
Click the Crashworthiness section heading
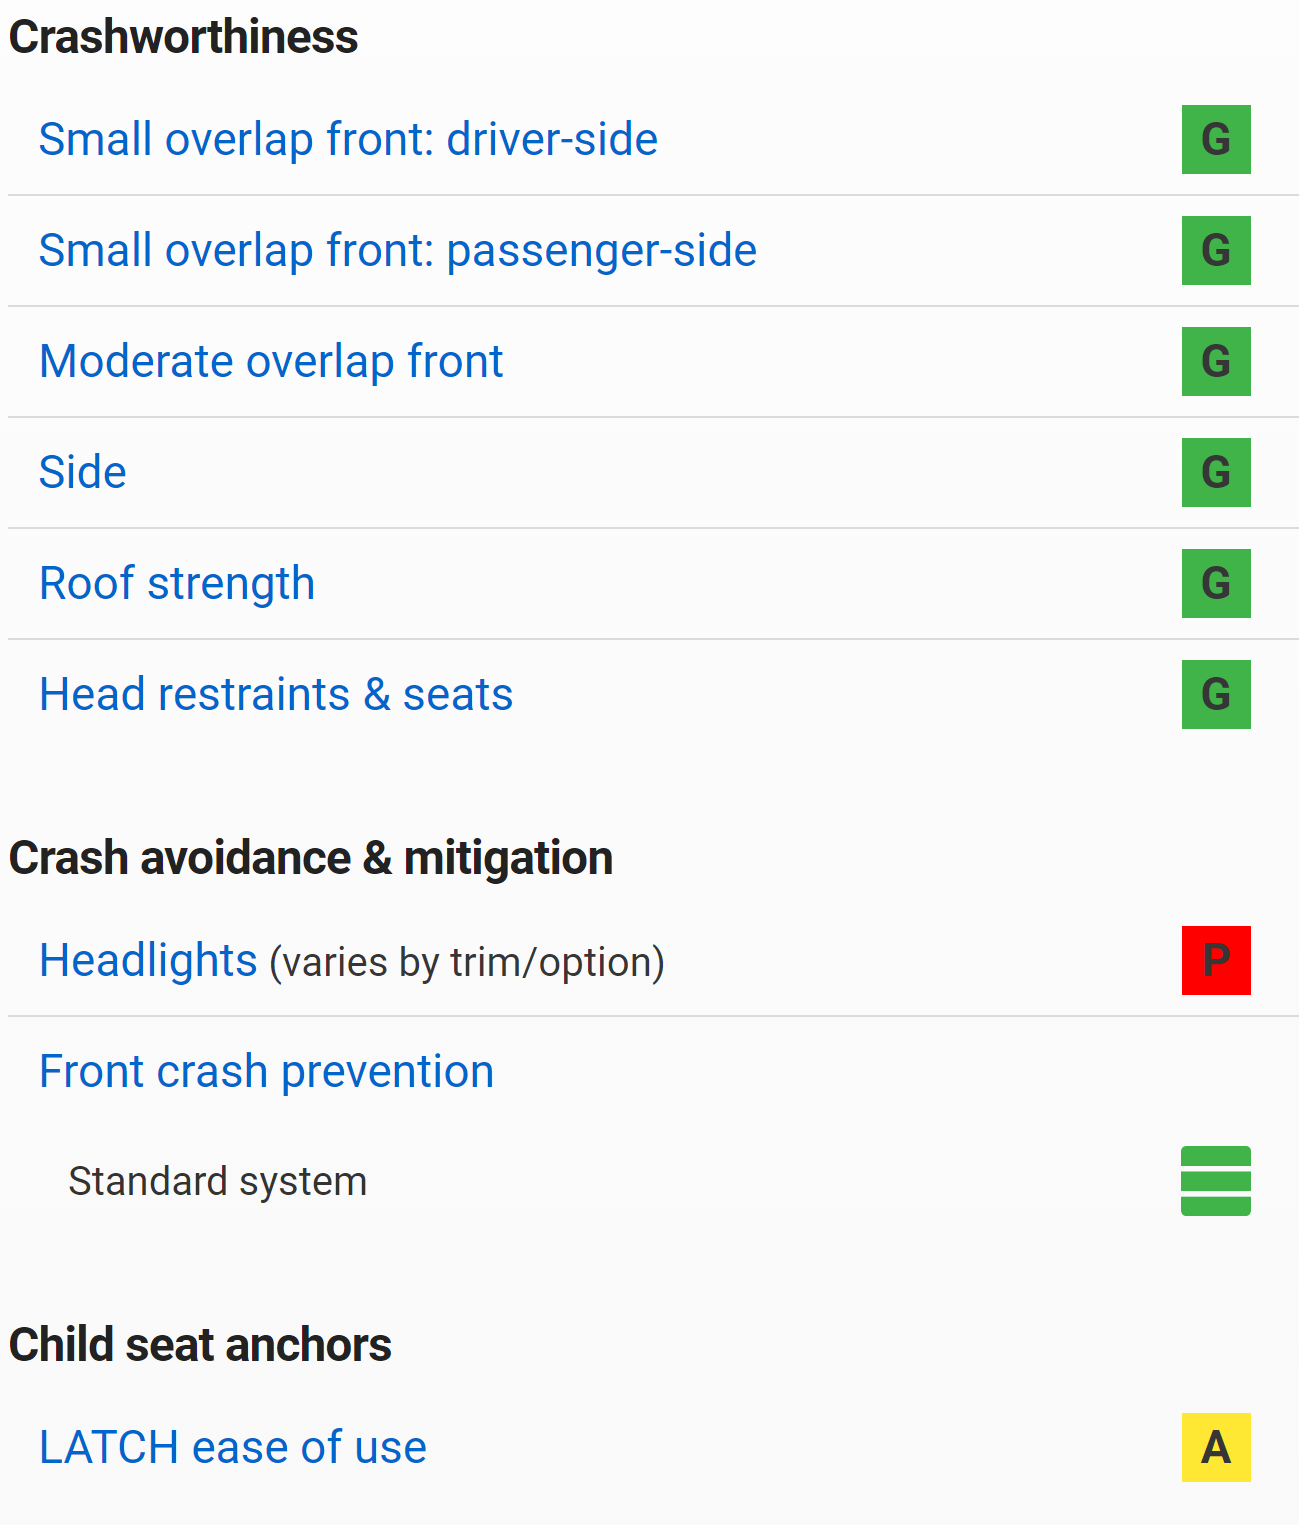point(183,37)
